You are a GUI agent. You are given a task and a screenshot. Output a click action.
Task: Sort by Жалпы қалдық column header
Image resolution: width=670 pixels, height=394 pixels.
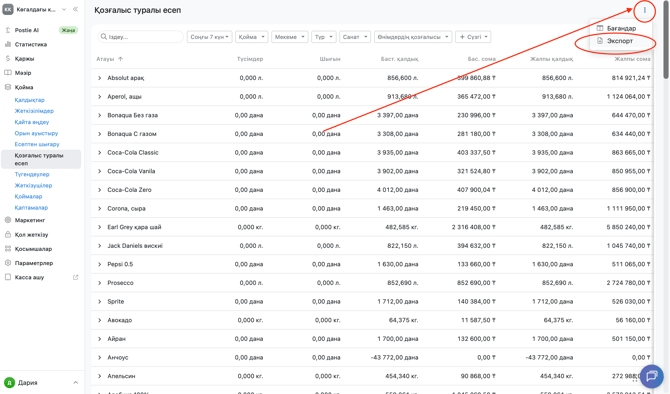552,59
